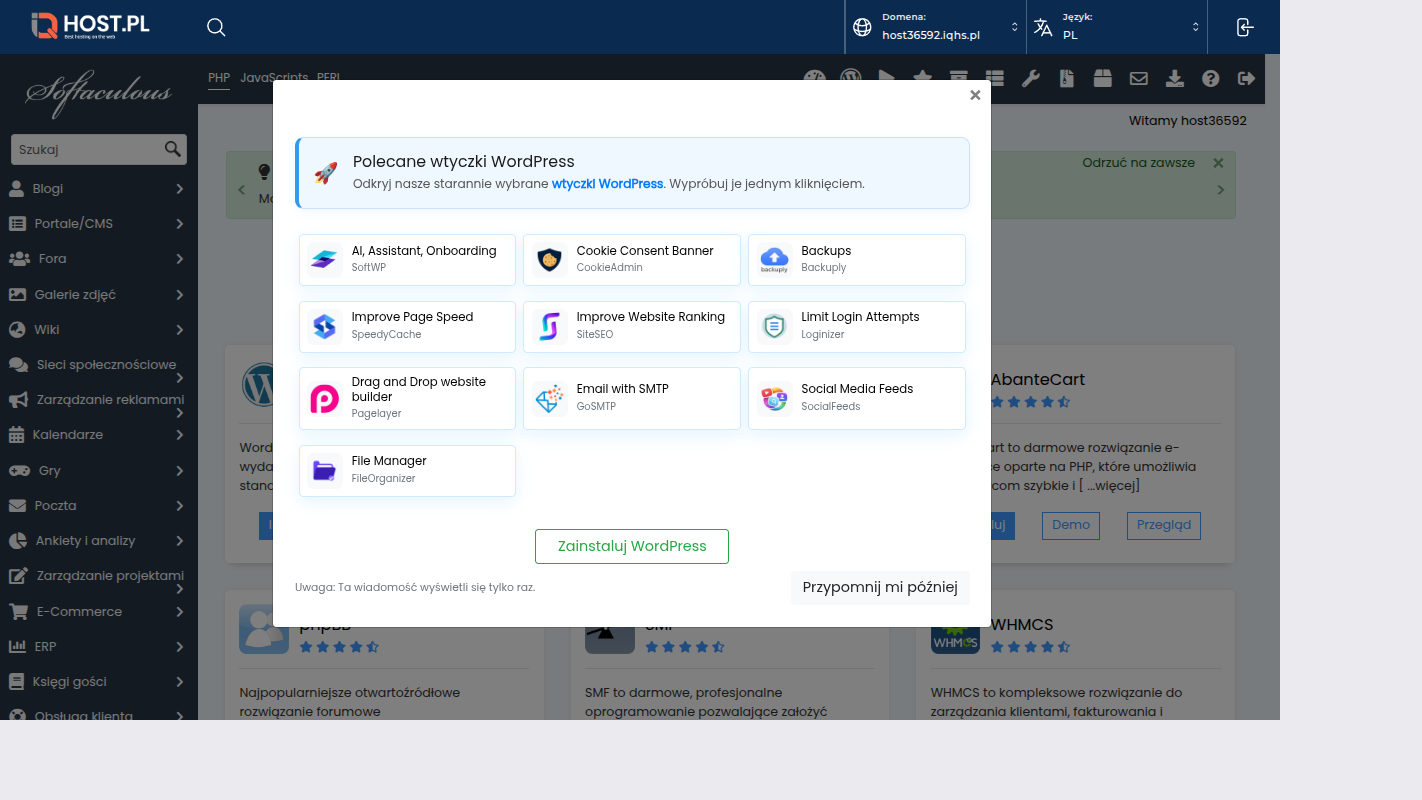Open the Język PL language selector

[1117, 27]
